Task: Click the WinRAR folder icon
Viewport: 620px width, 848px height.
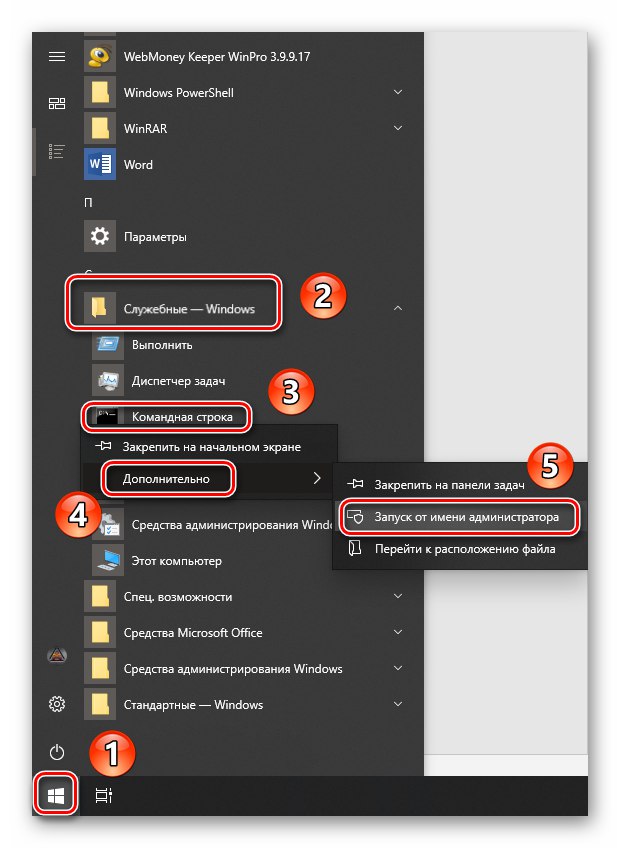Action: point(100,129)
